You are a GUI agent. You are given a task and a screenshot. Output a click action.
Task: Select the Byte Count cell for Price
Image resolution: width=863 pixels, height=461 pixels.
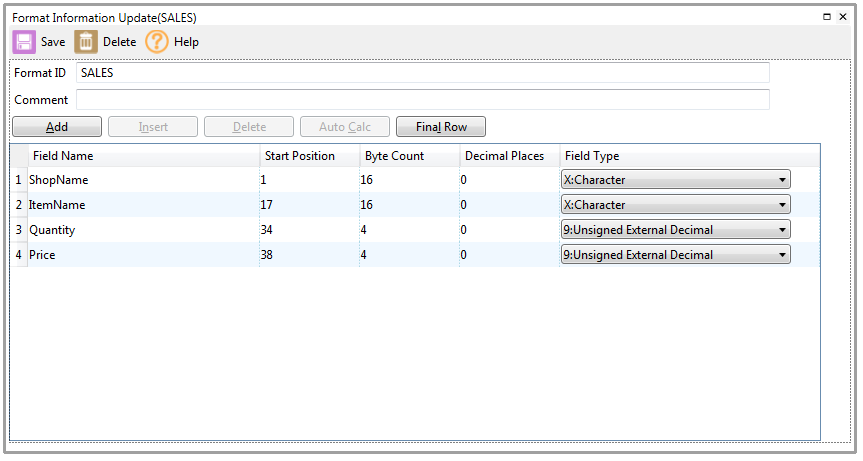(x=408, y=255)
